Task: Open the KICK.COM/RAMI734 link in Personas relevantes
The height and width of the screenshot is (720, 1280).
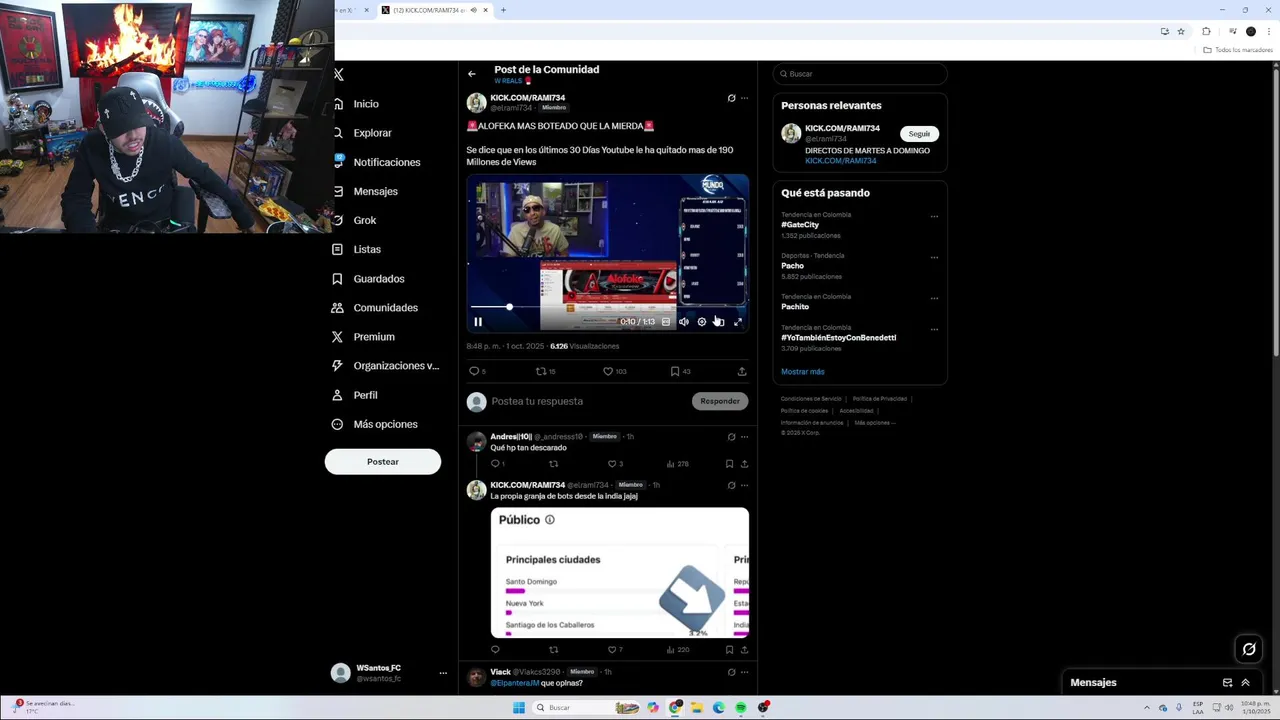Action: click(840, 161)
